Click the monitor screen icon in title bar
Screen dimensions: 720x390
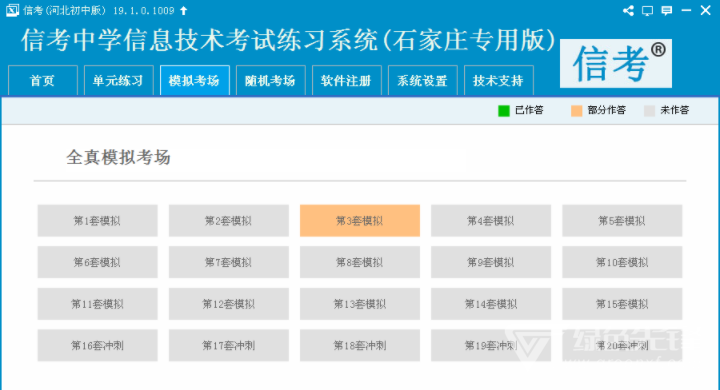[647, 11]
